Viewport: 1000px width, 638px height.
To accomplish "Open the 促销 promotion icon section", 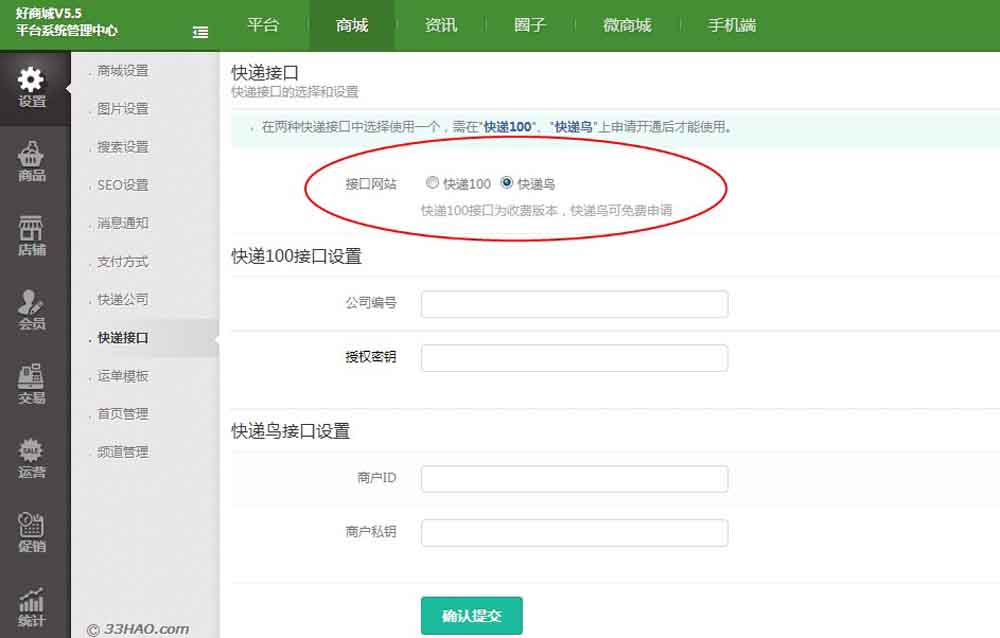I will pos(32,532).
